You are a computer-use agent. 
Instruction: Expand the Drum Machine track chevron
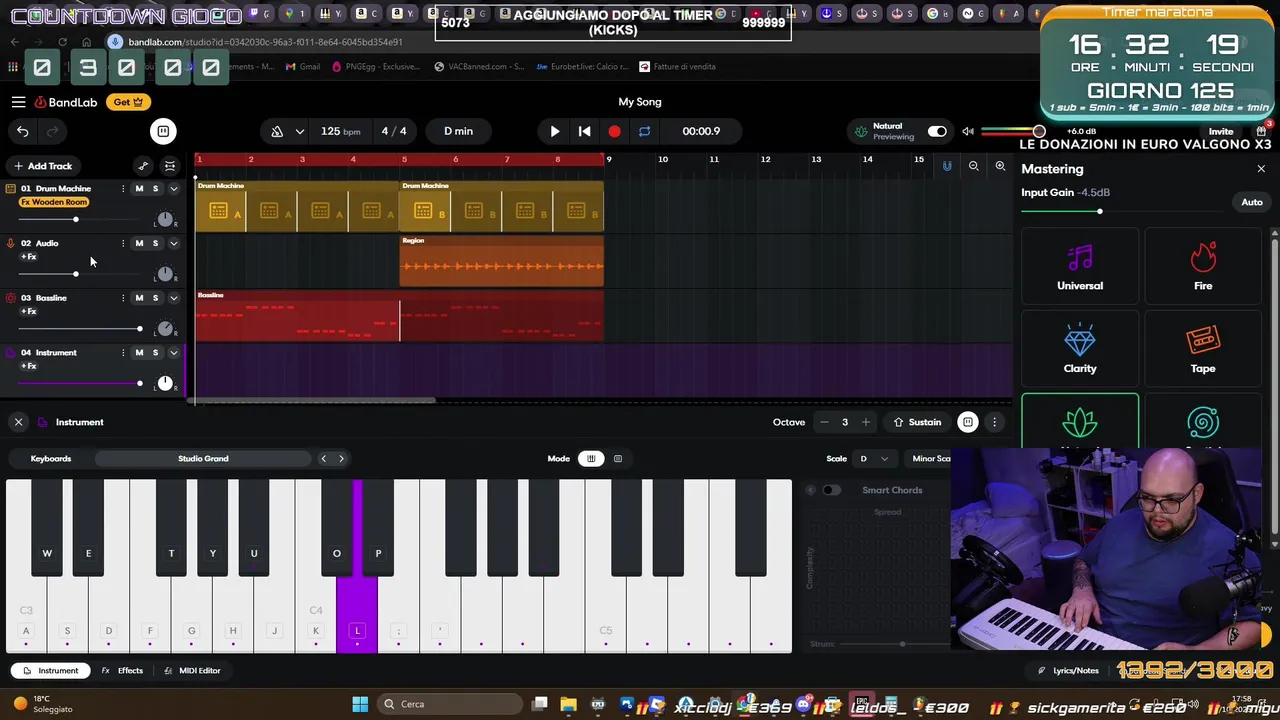(173, 189)
